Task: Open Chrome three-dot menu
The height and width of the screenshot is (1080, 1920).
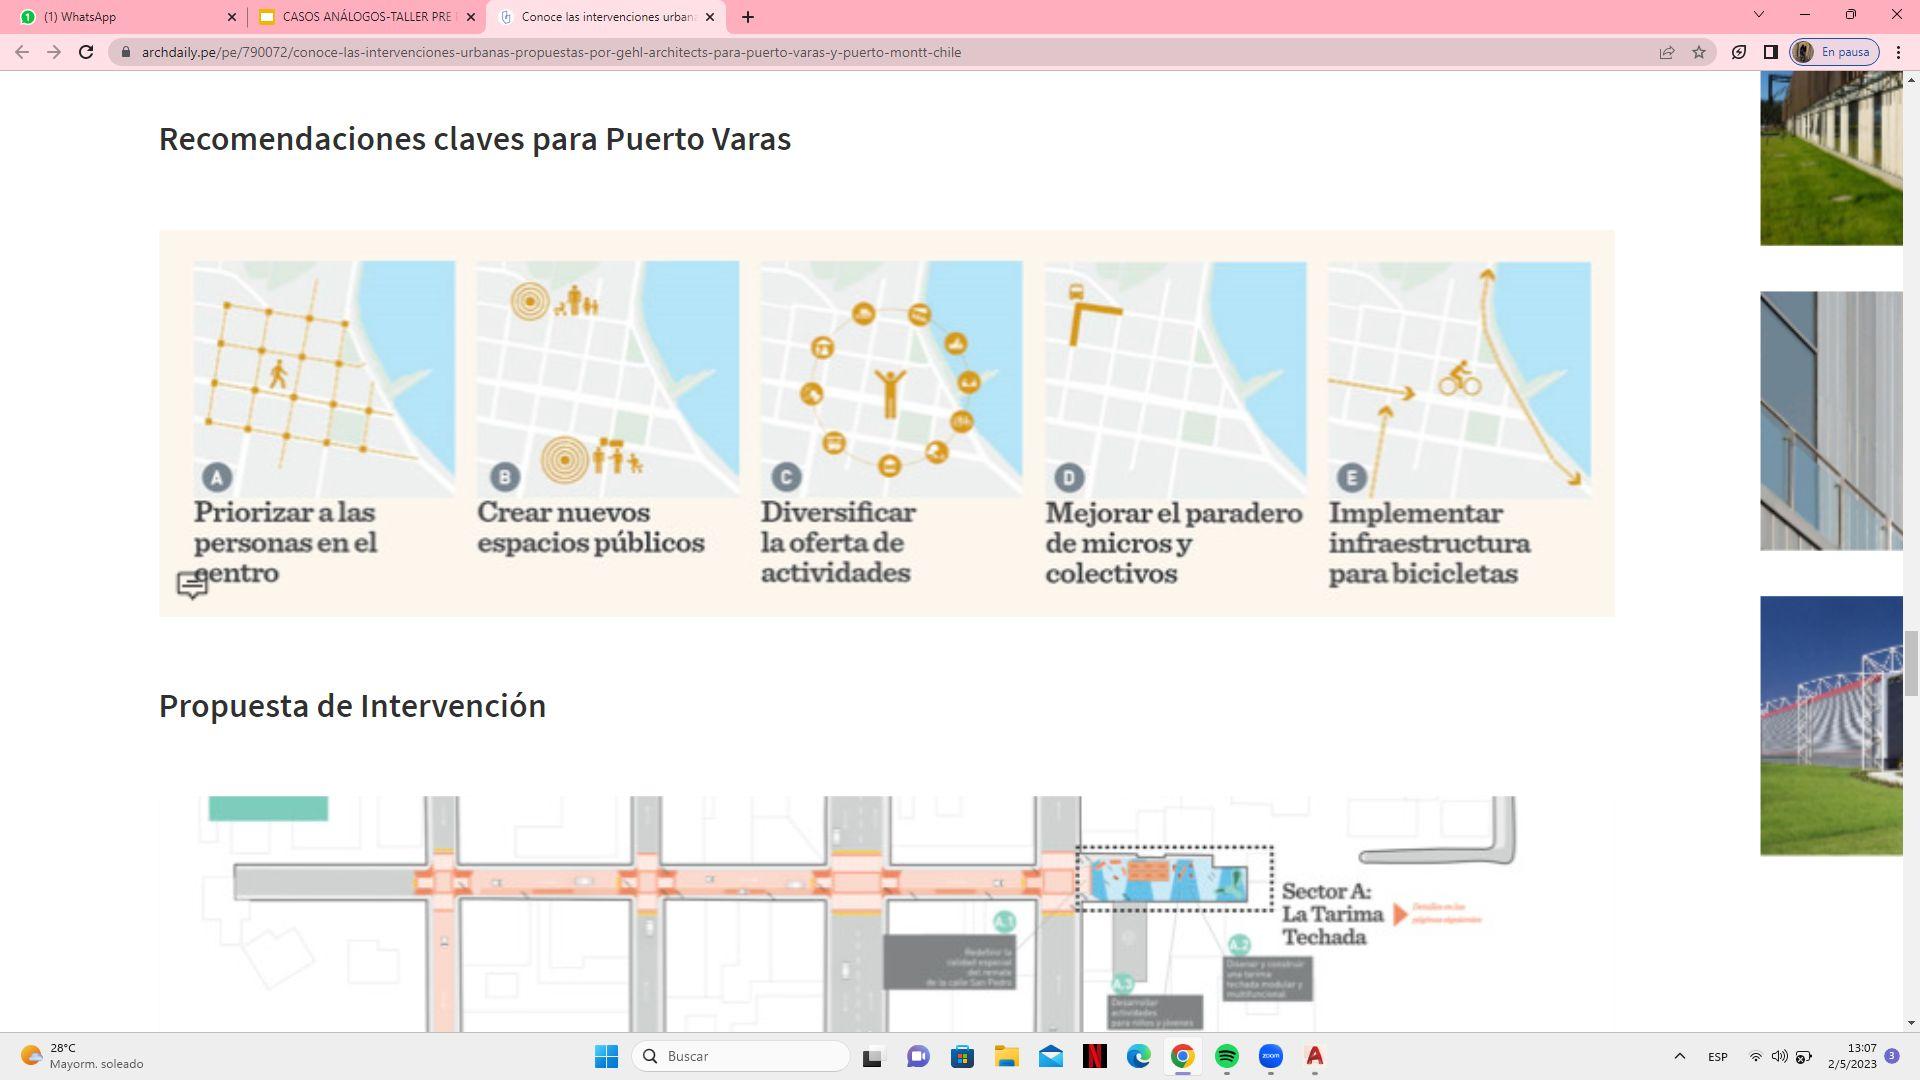Action: point(1898,52)
